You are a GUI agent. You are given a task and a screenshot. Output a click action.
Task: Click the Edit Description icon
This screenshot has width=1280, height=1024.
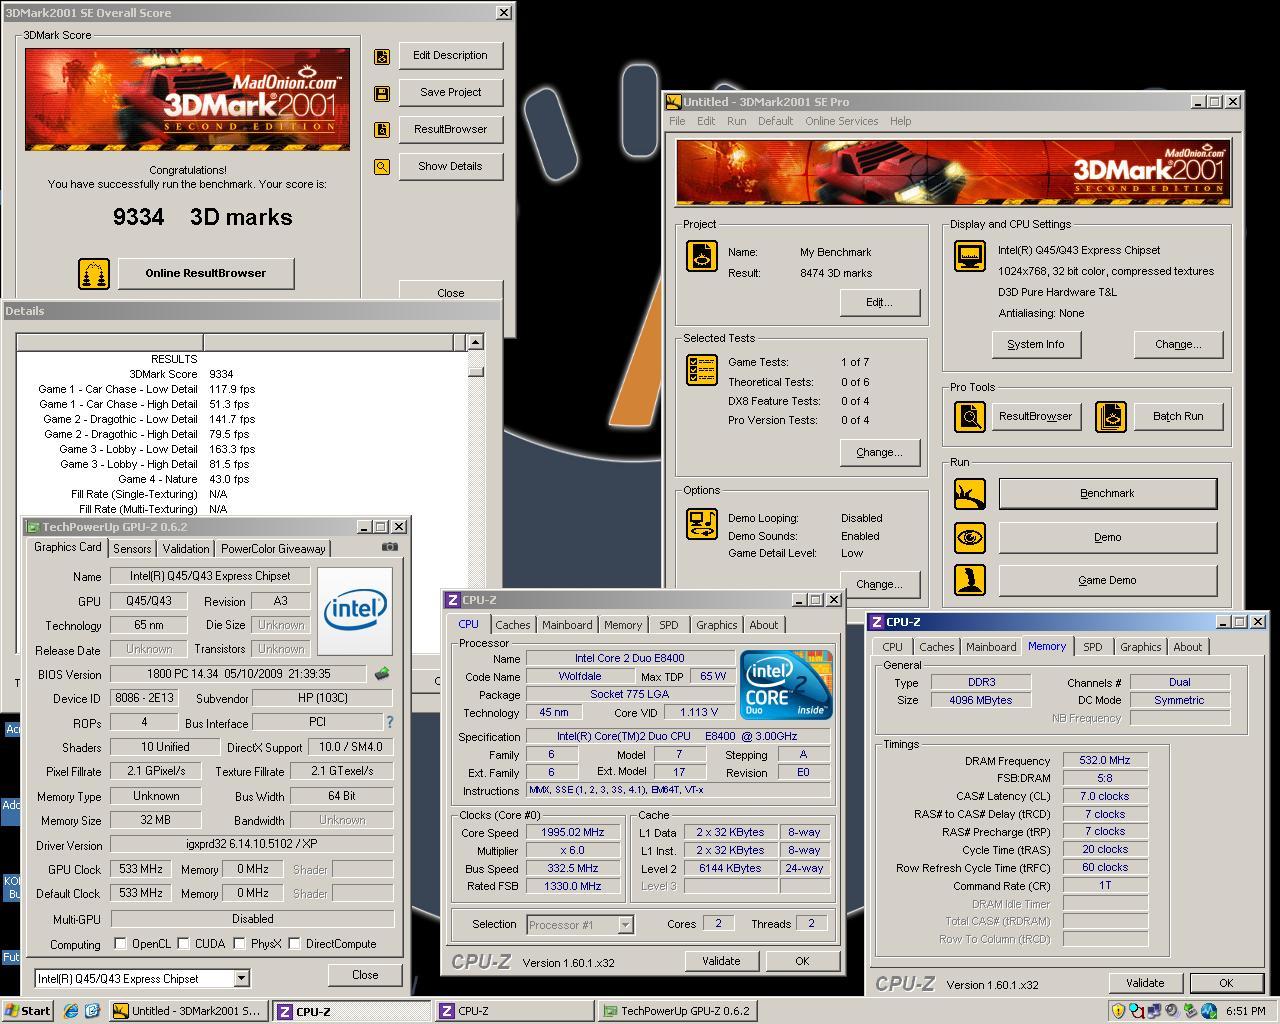pos(382,57)
